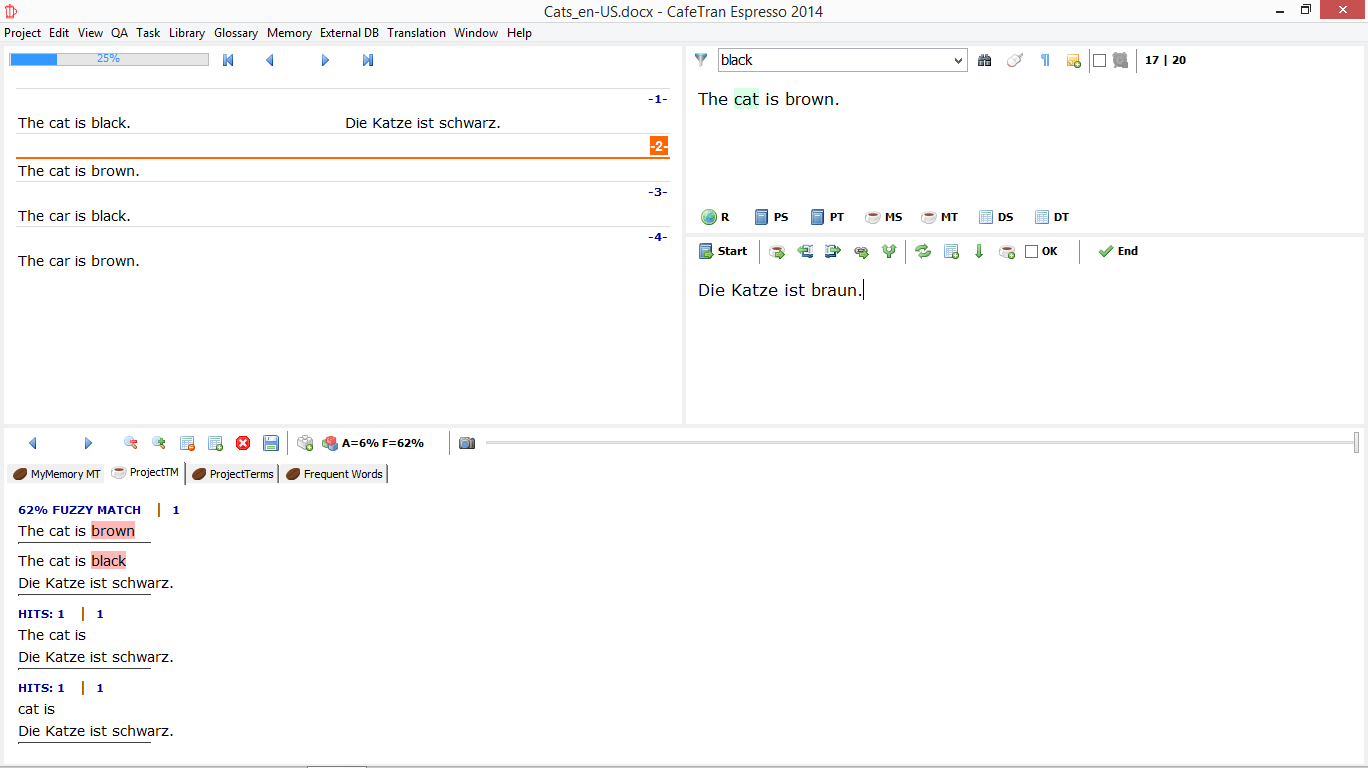Viewport: 1368px width, 768px height.
Task: Click the red delete X icon
Action: point(243,443)
